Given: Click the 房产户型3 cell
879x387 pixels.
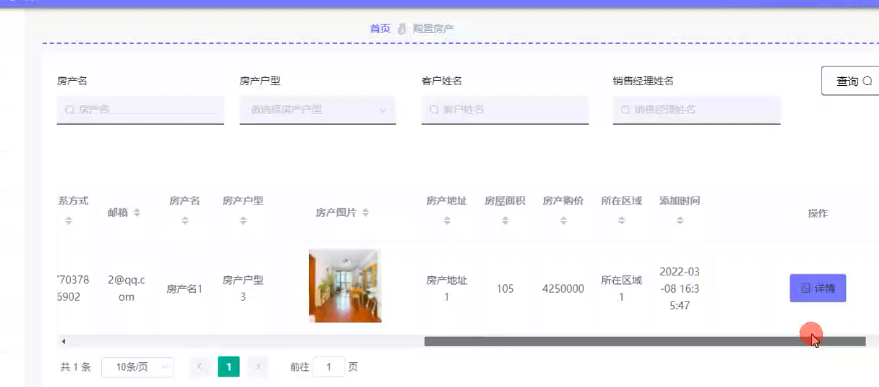Looking at the screenshot, I should tap(243, 288).
